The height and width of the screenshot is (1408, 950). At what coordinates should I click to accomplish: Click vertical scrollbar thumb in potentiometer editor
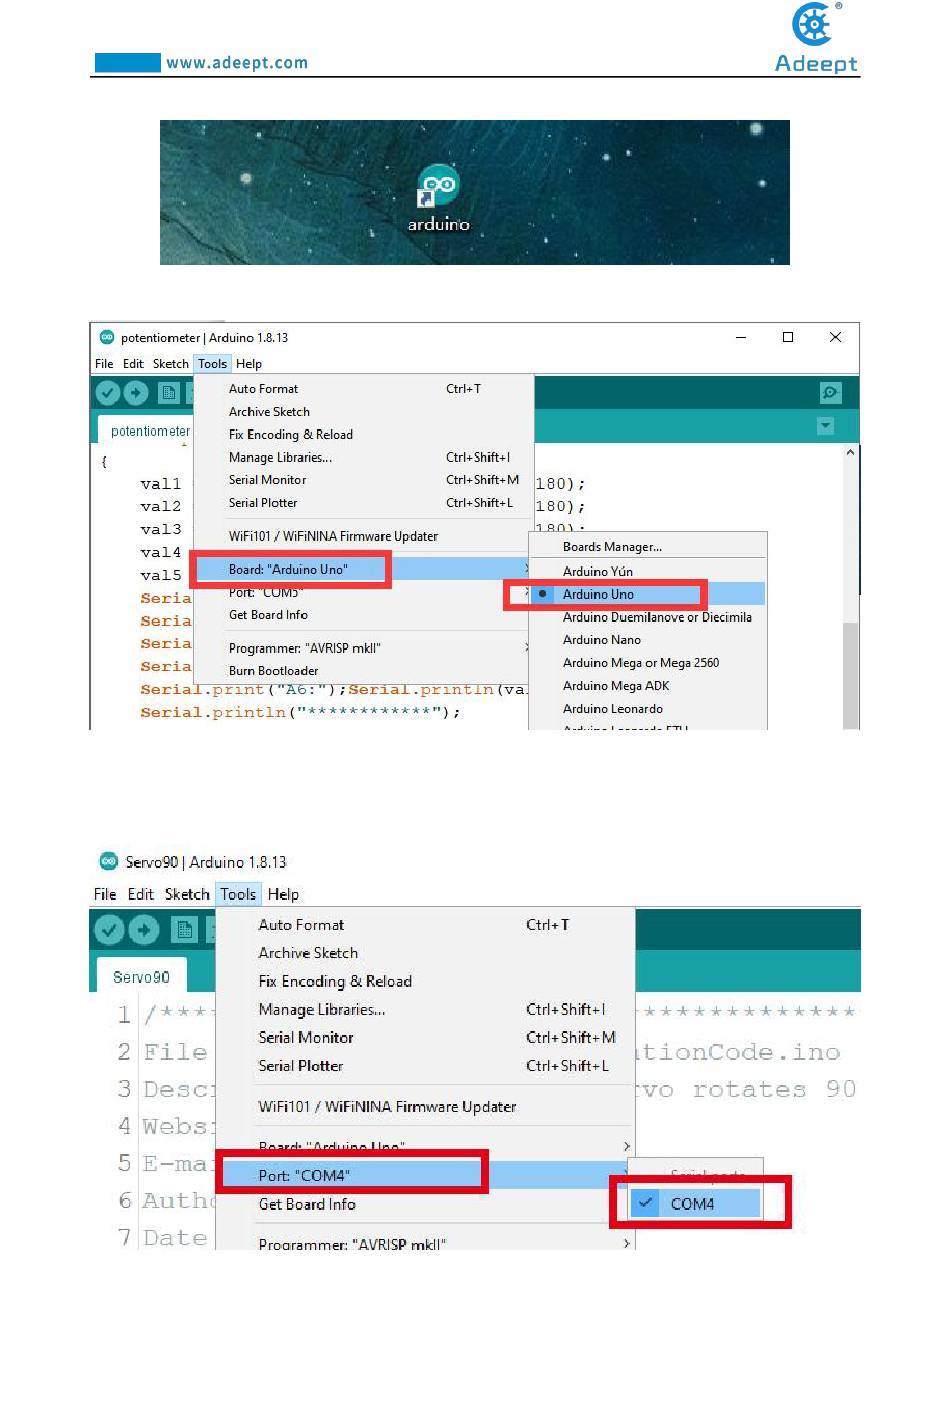click(851, 674)
